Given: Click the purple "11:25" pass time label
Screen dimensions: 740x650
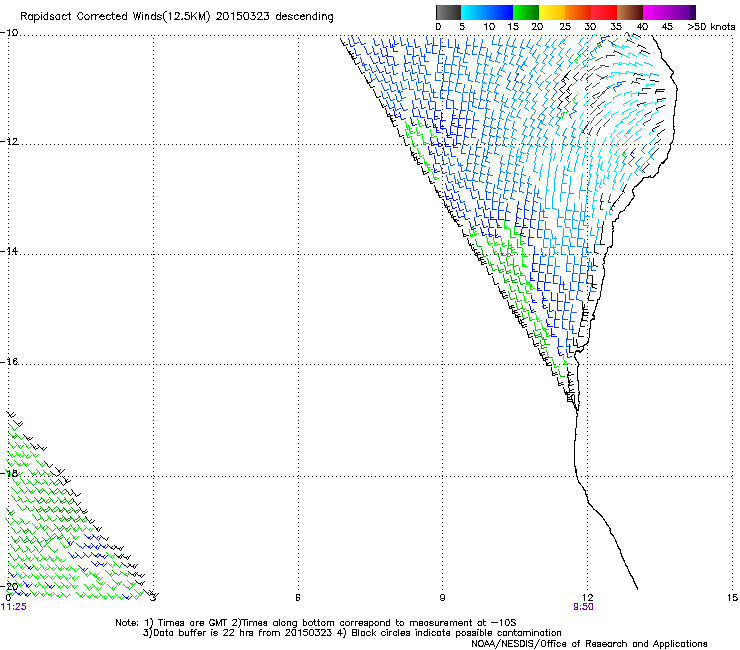Looking at the screenshot, I should coord(14,607).
